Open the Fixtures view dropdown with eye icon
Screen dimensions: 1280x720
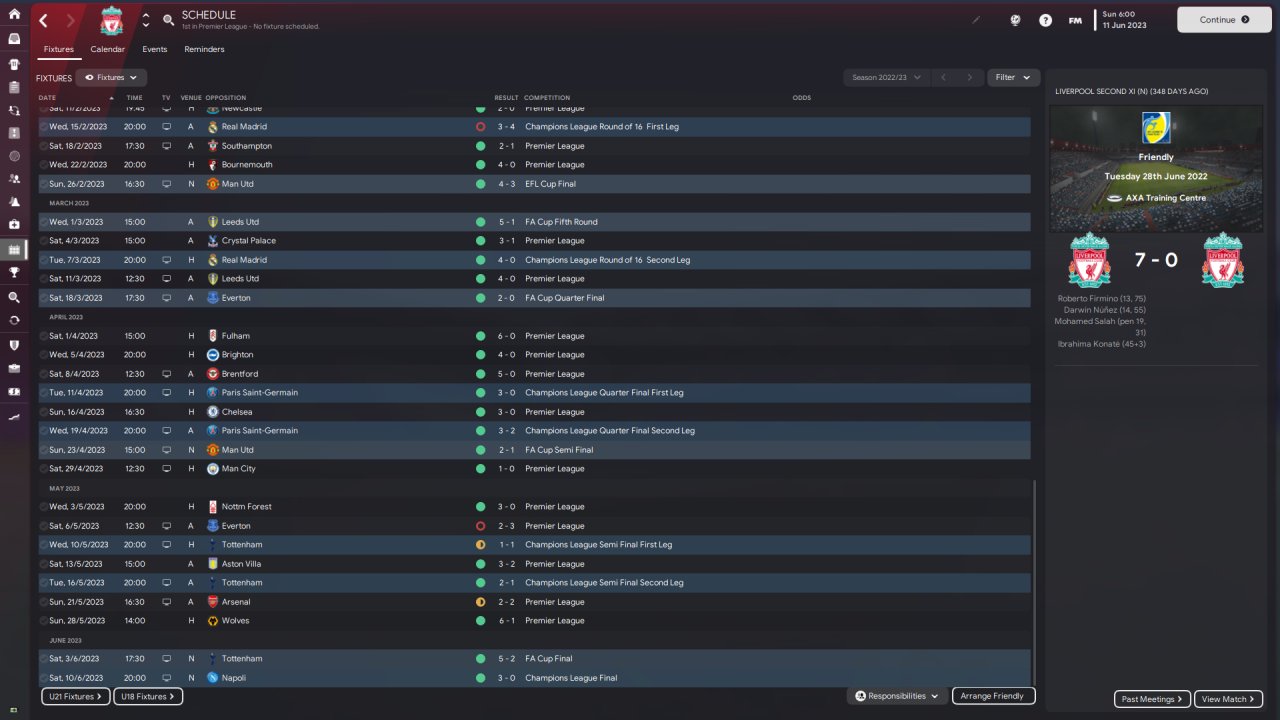click(x=111, y=77)
